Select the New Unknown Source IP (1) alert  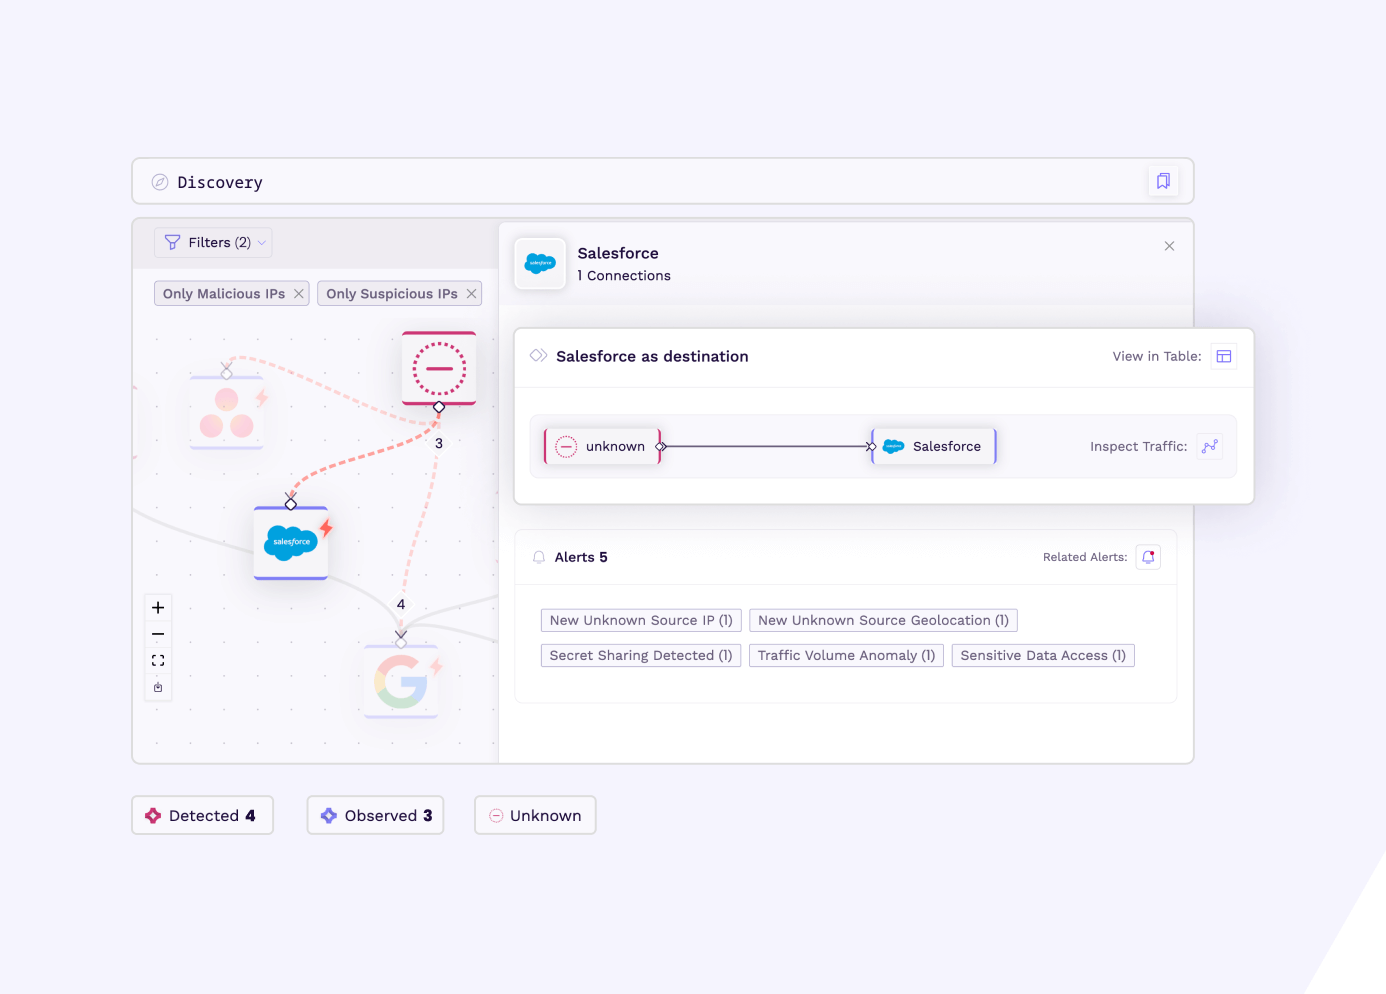pyautogui.click(x=641, y=620)
